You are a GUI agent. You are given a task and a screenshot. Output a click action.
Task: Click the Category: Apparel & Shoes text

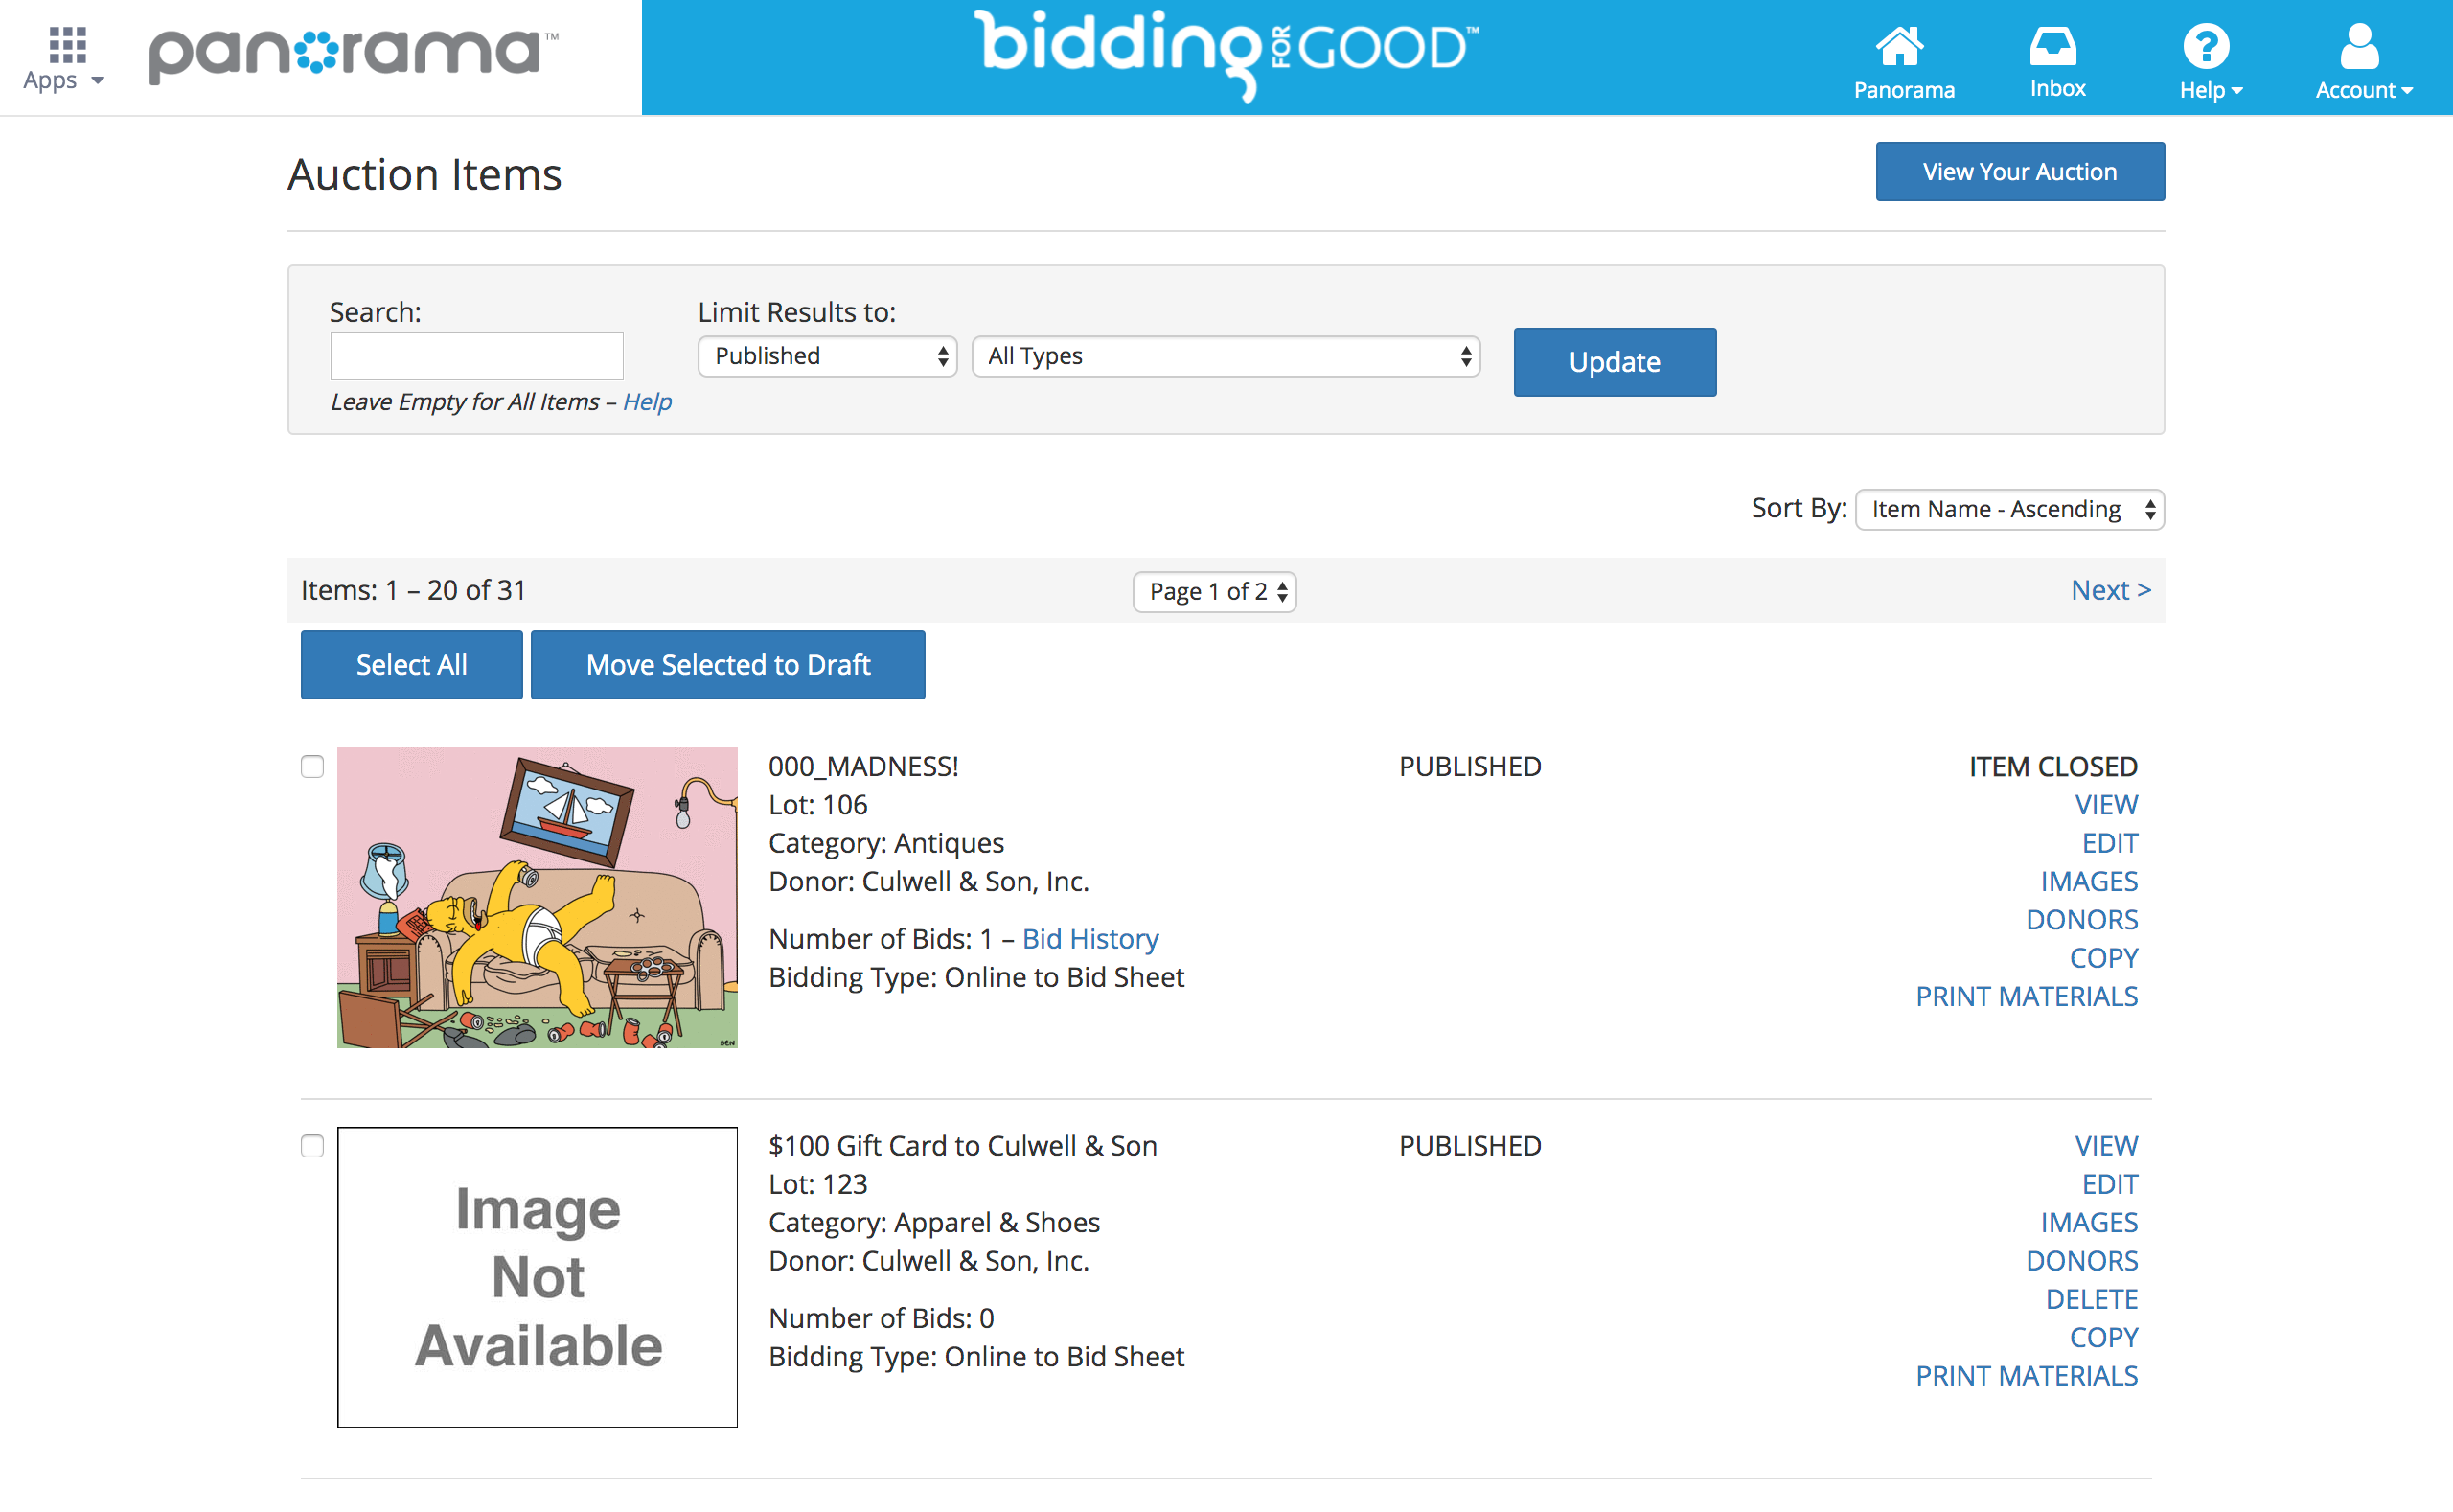(934, 1222)
